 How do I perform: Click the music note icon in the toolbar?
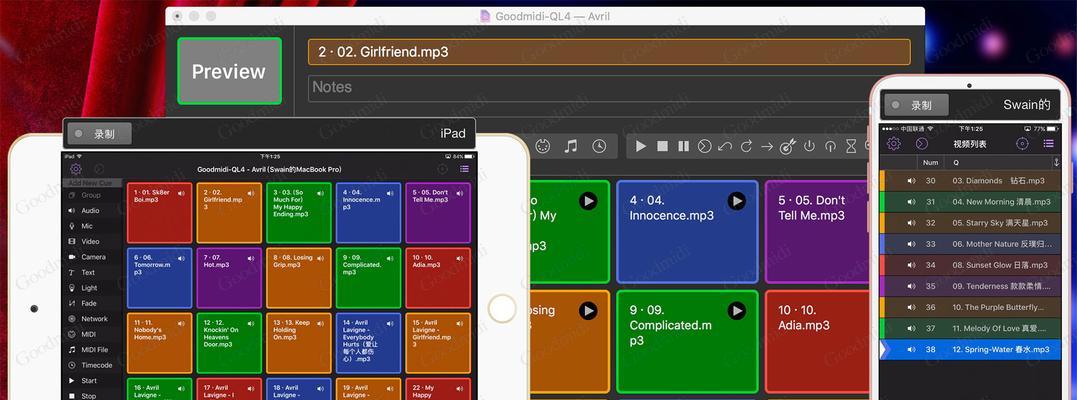coord(570,146)
